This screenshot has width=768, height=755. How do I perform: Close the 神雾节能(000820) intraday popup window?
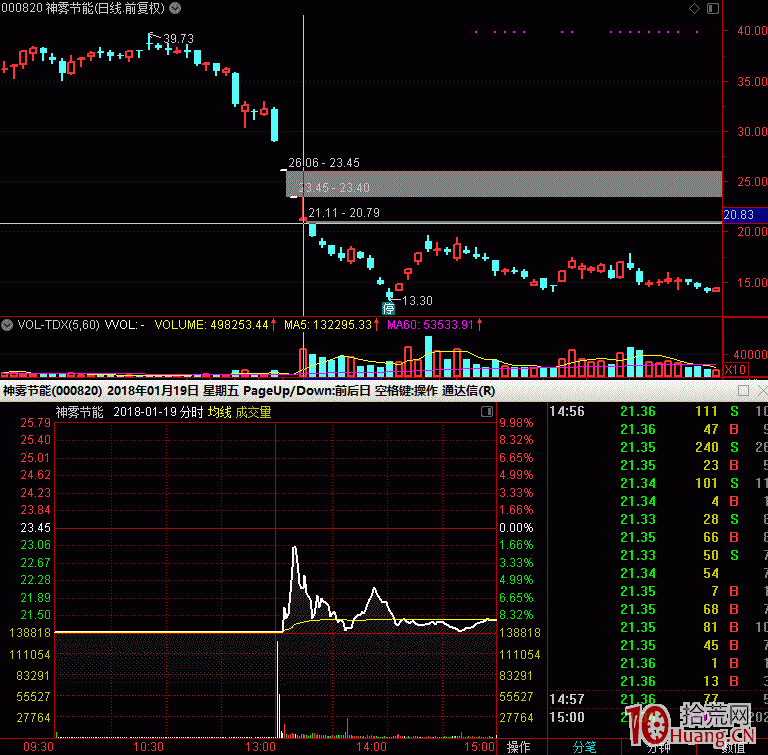[762, 390]
